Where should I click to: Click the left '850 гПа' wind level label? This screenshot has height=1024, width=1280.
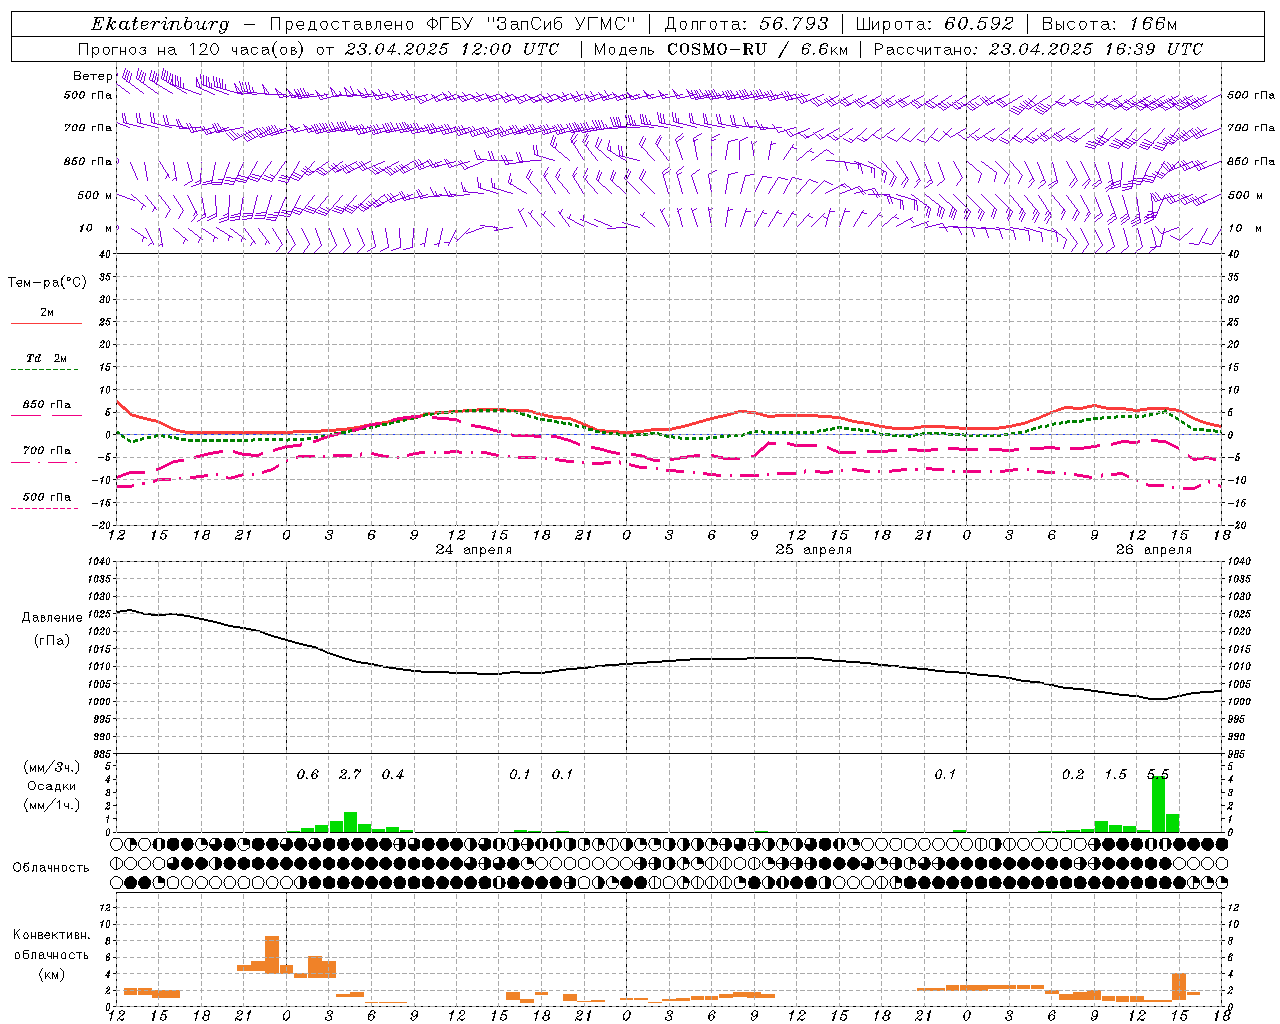pyautogui.click(x=88, y=161)
